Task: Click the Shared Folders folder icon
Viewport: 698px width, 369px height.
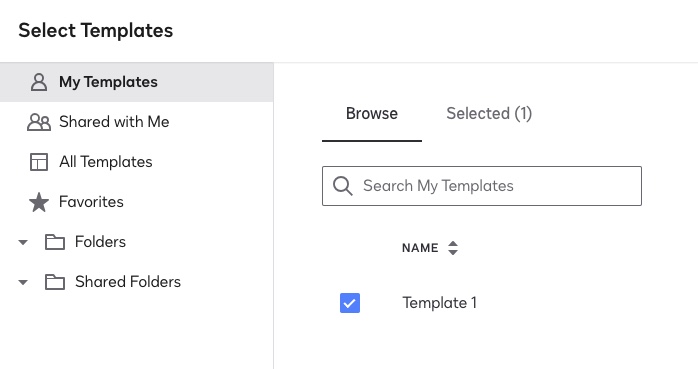Action: click(x=55, y=282)
